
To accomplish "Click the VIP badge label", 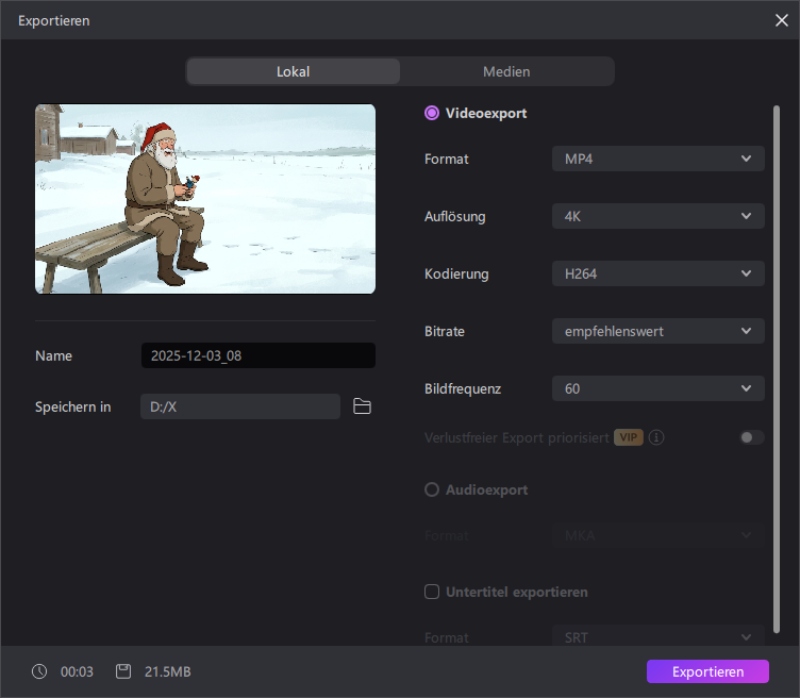I will point(628,437).
